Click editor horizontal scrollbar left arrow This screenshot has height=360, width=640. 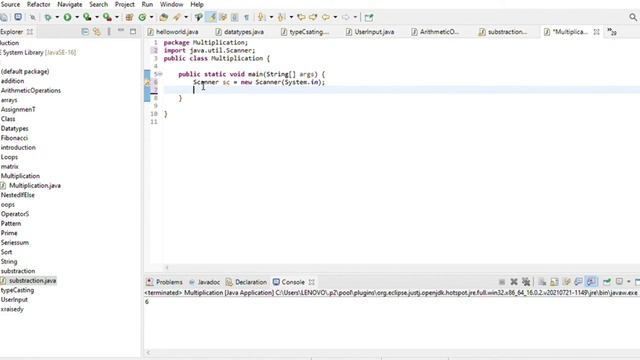167,268
